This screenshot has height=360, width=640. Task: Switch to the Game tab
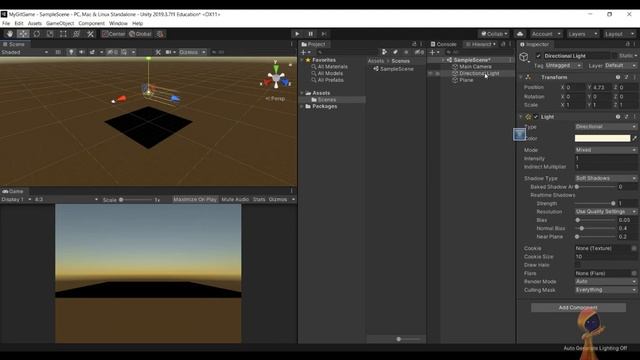click(13, 191)
